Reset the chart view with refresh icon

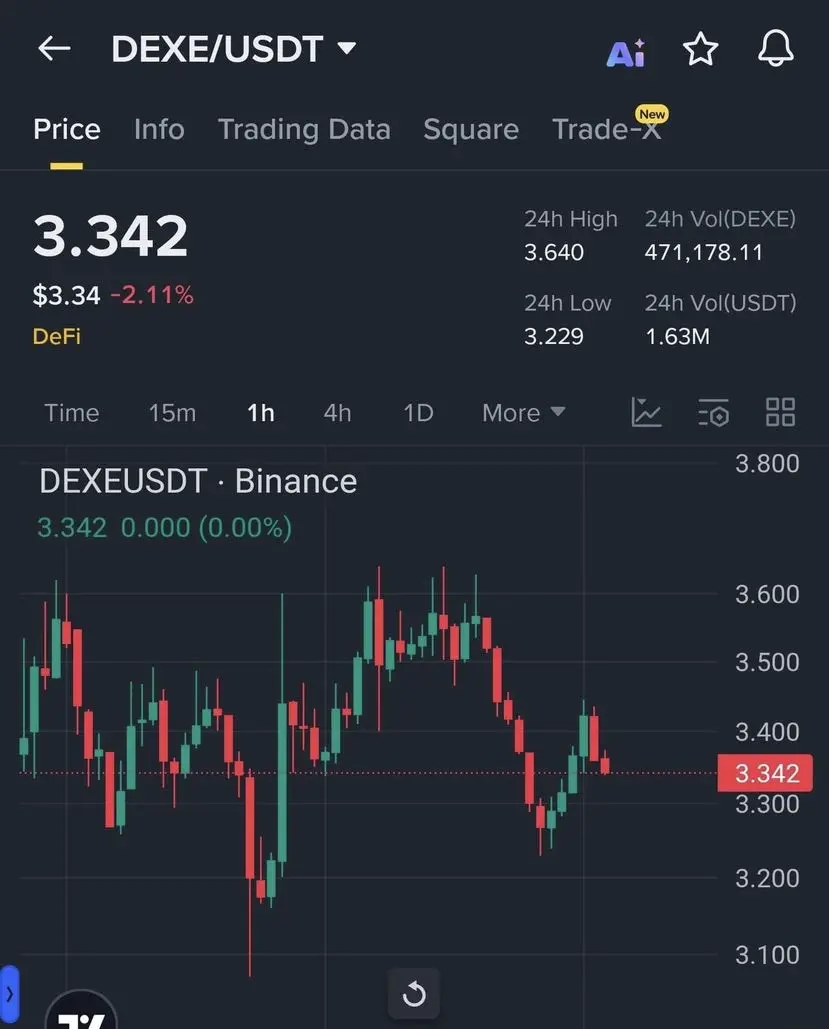coord(414,994)
